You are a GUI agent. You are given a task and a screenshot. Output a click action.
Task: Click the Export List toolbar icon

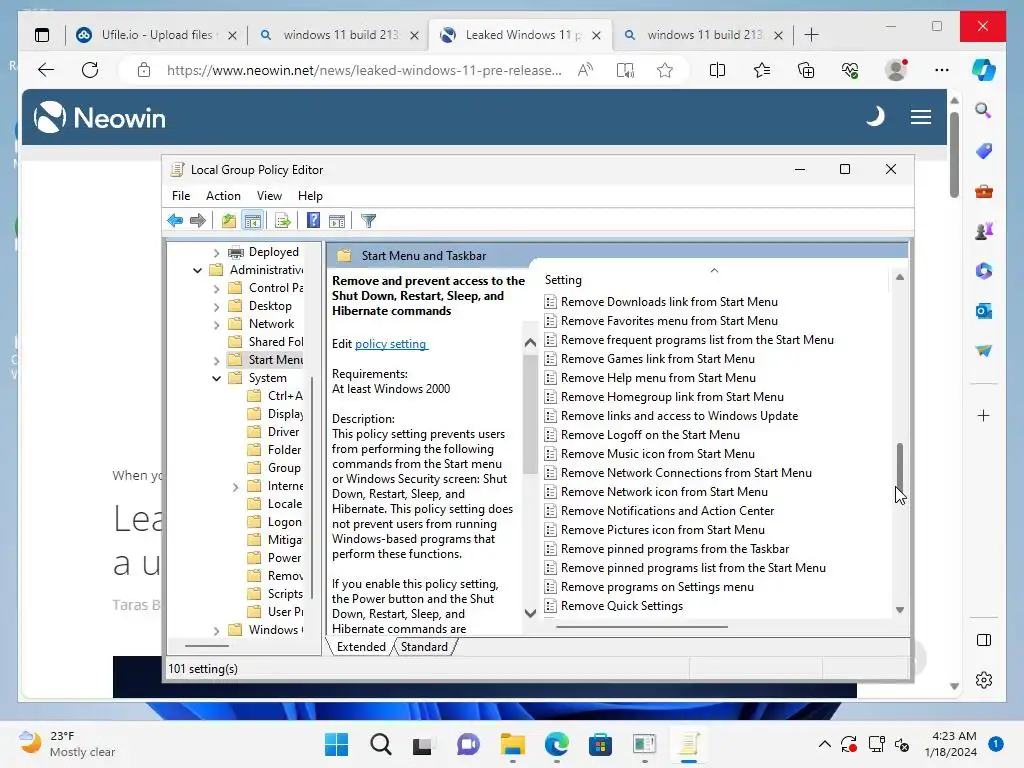[x=283, y=221]
